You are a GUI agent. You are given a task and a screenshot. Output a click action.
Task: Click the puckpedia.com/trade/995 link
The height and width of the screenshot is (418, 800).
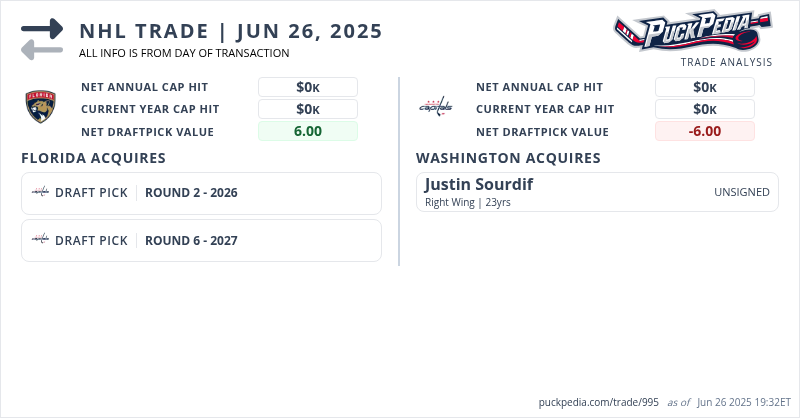point(598,402)
